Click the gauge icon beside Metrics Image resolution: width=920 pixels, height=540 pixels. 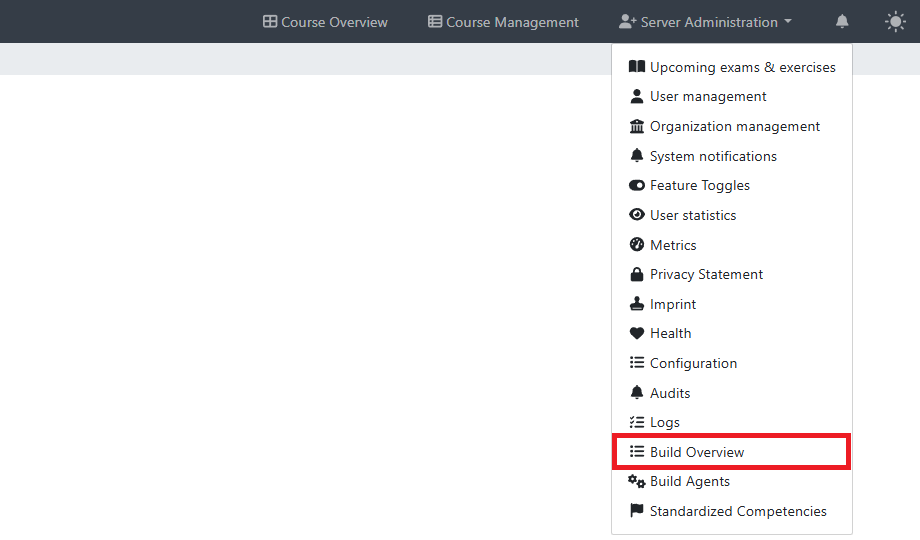(x=637, y=244)
